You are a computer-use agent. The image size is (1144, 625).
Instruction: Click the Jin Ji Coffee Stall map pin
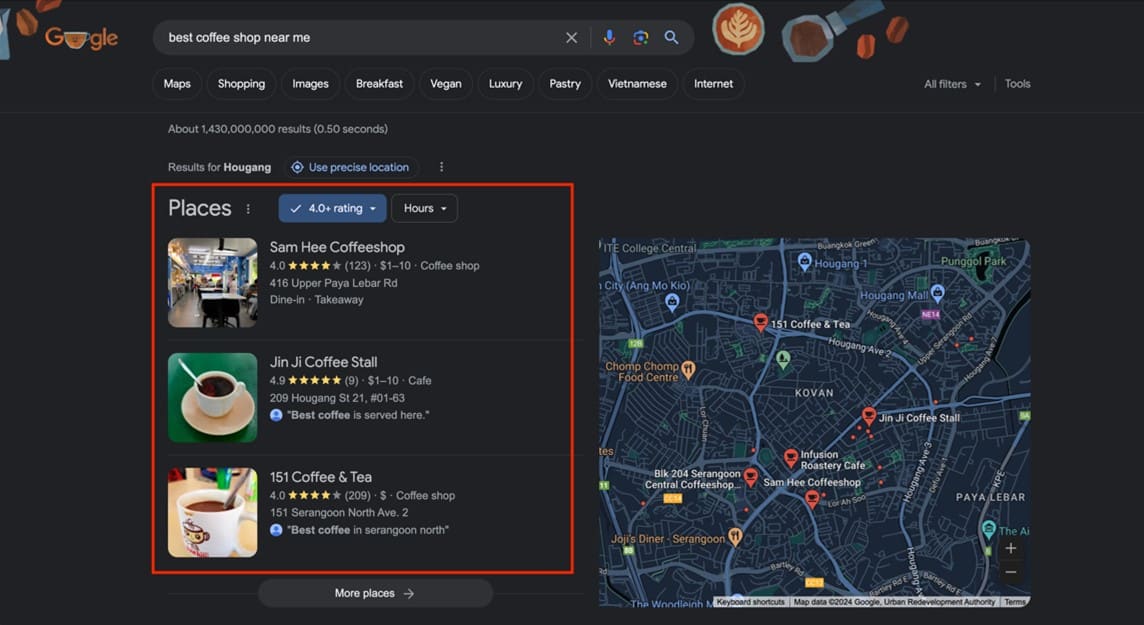[x=868, y=416]
